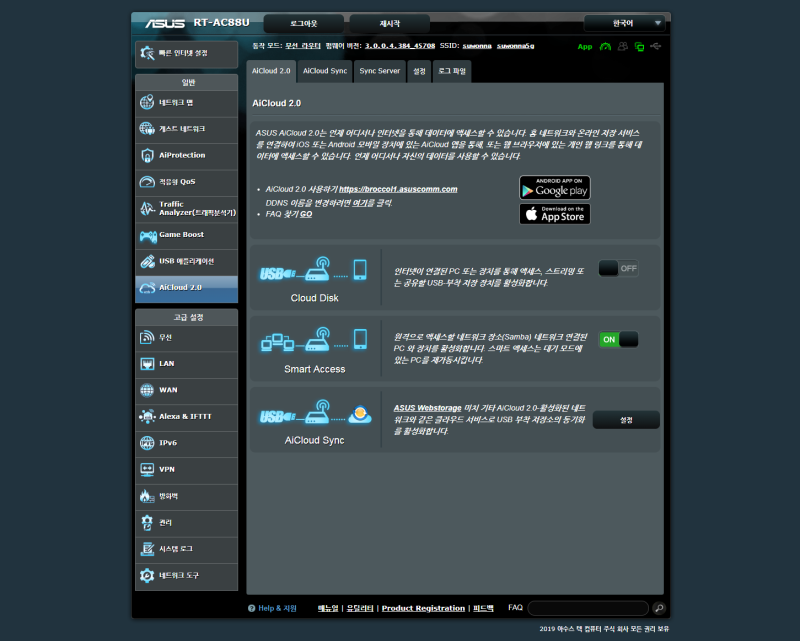This screenshot has width=800, height=641.
Task: Open the IPv6 settings page
Action: 186,443
